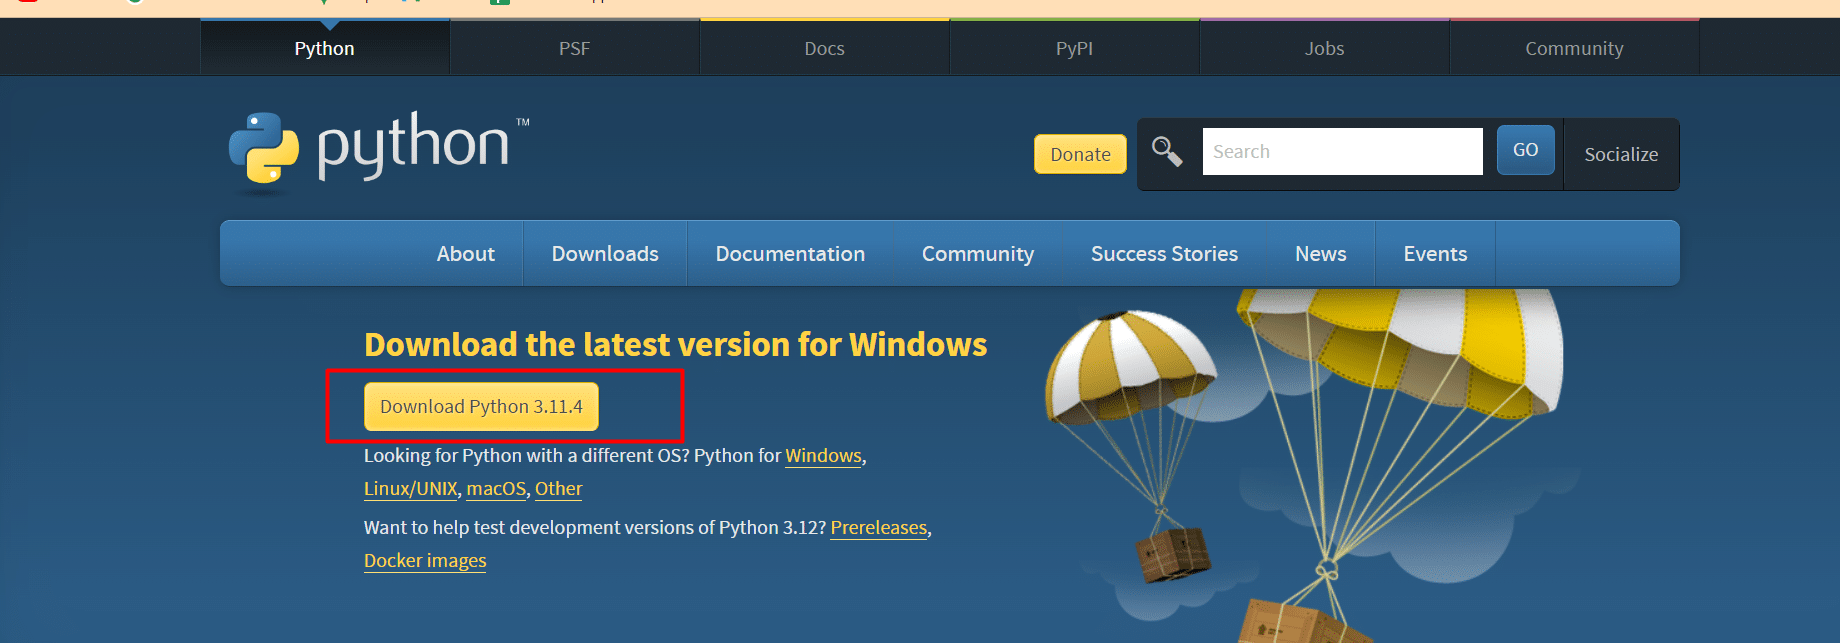Open the Success Stories menu item

pyautogui.click(x=1164, y=254)
